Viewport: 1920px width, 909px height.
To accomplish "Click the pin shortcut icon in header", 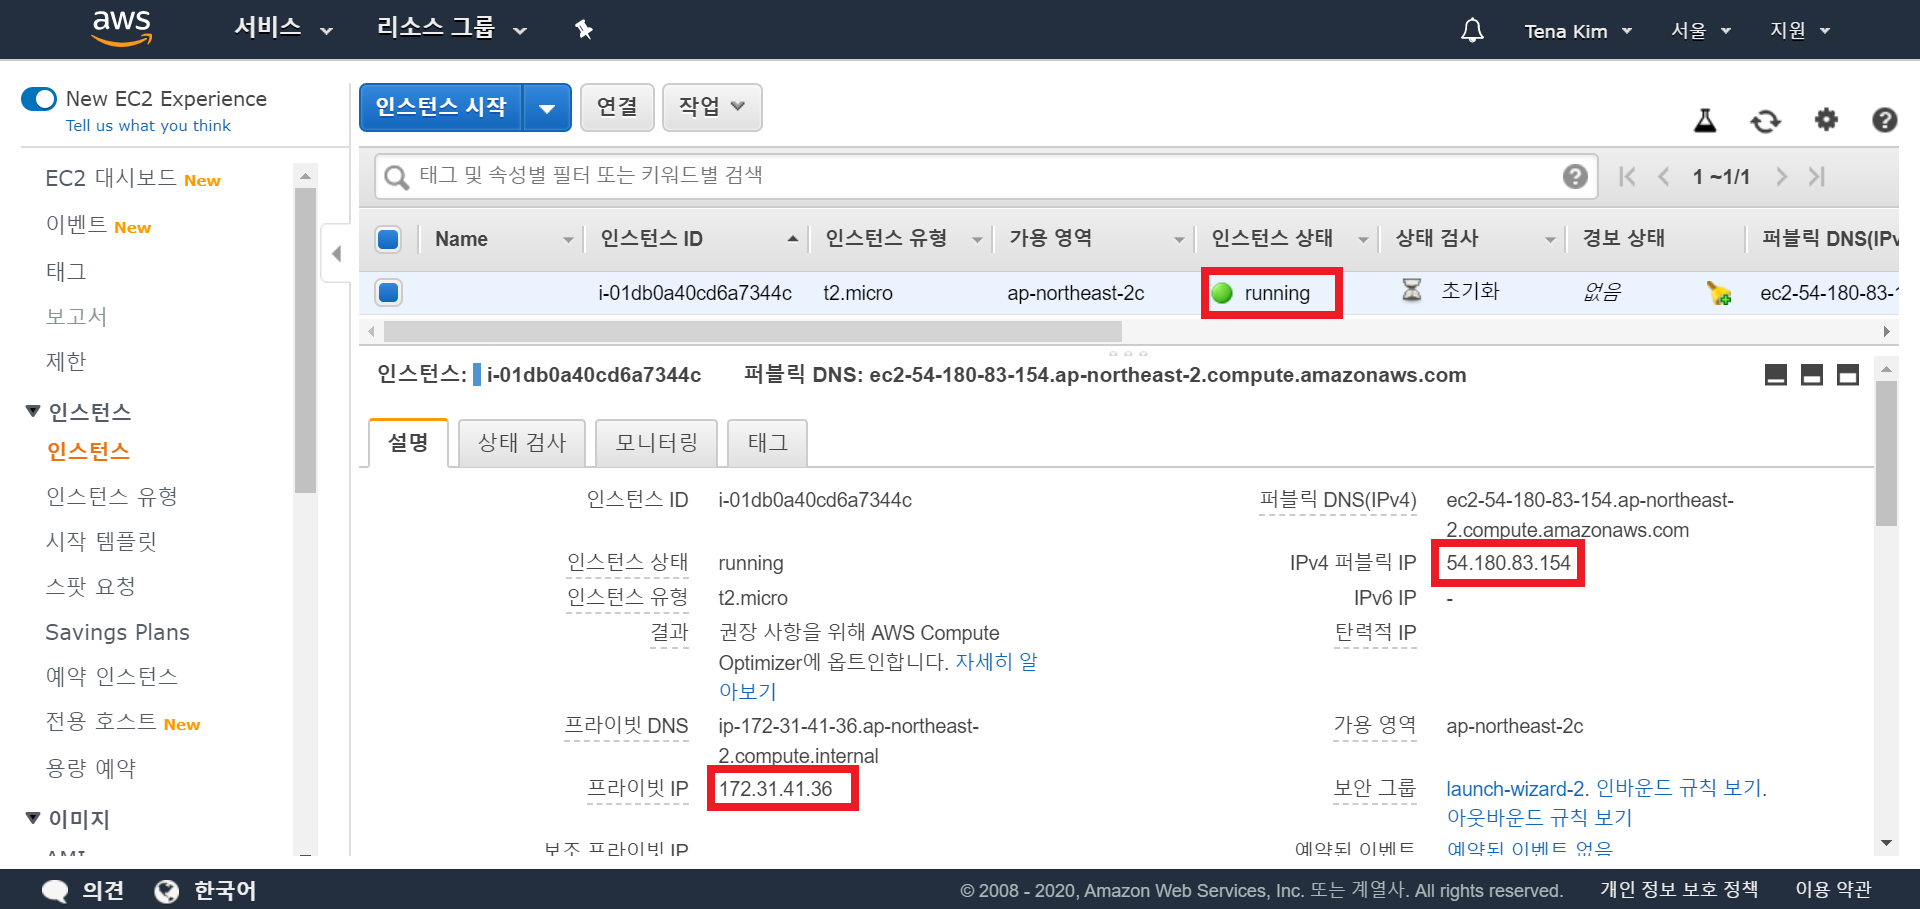I will (584, 29).
